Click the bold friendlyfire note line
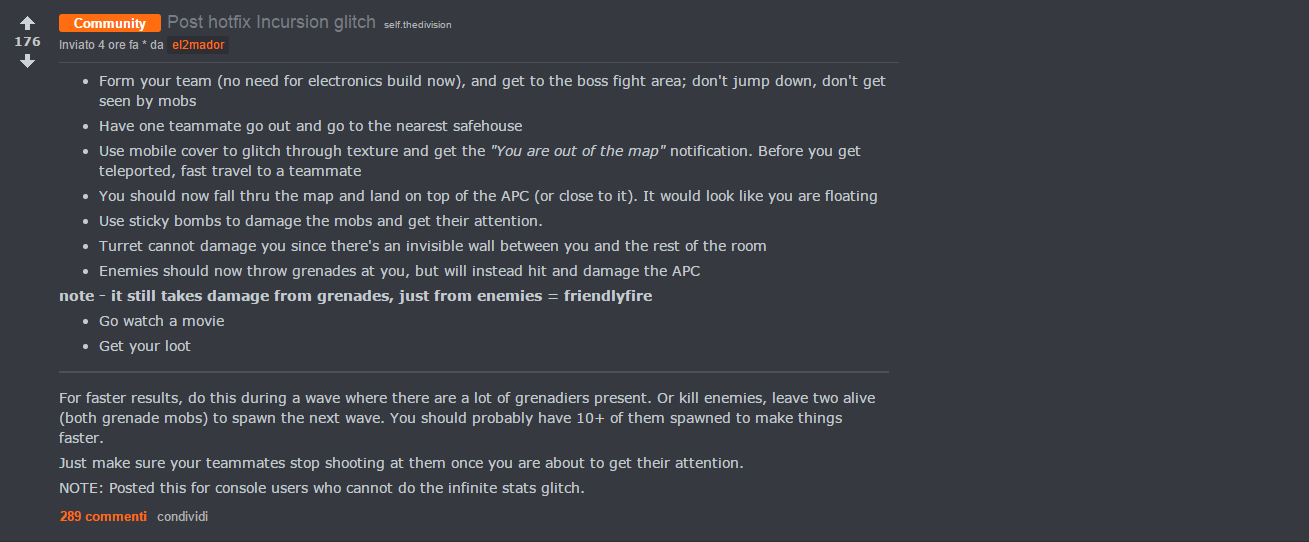This screenshot has width=1309, height=542. (355, 296)
